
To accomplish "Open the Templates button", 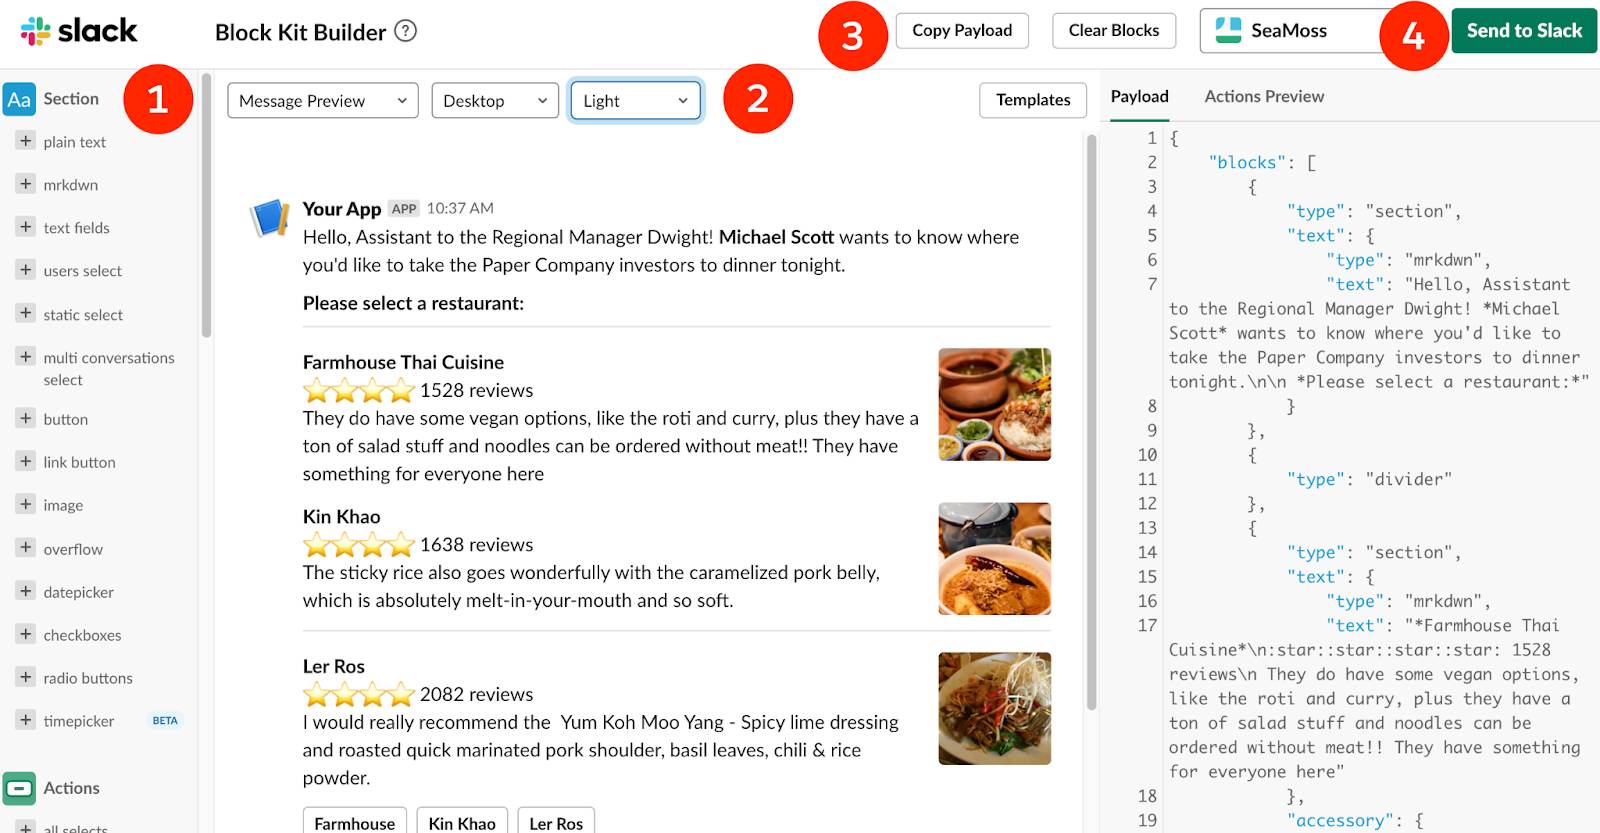I will click(1033, 100).
